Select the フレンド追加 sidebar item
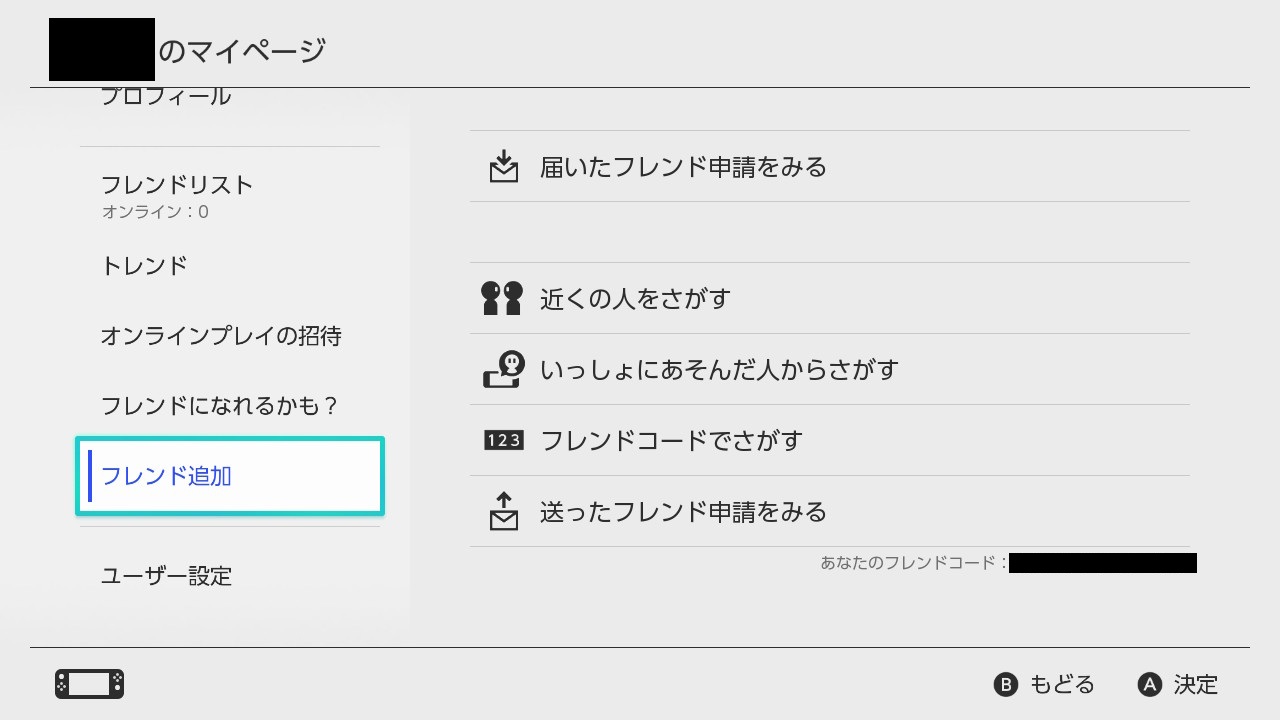The image size is (1280, 720). tap(230, 476)
